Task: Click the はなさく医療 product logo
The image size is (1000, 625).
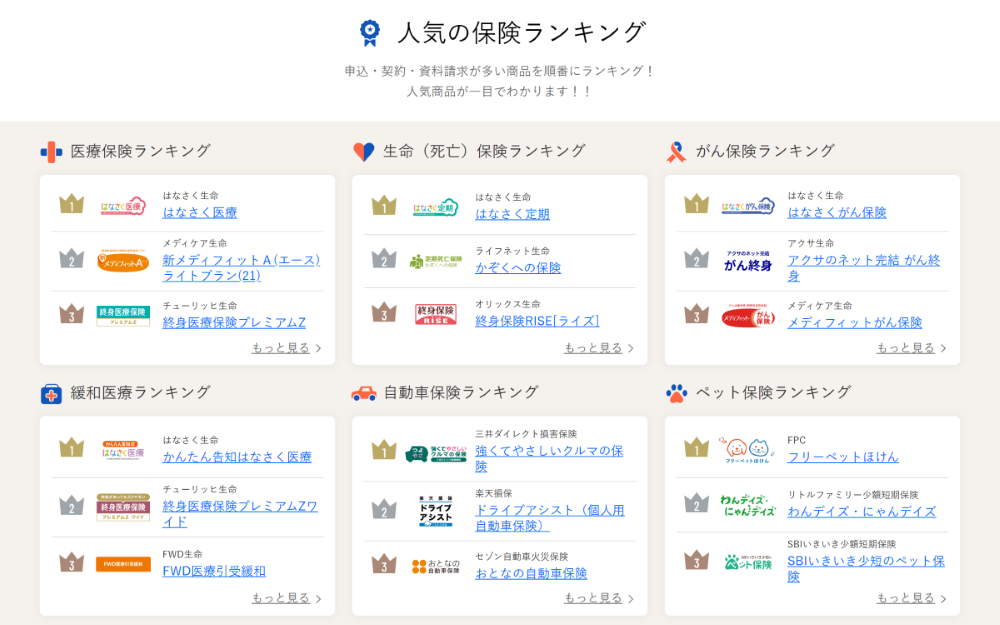Action: click(123, 206)
